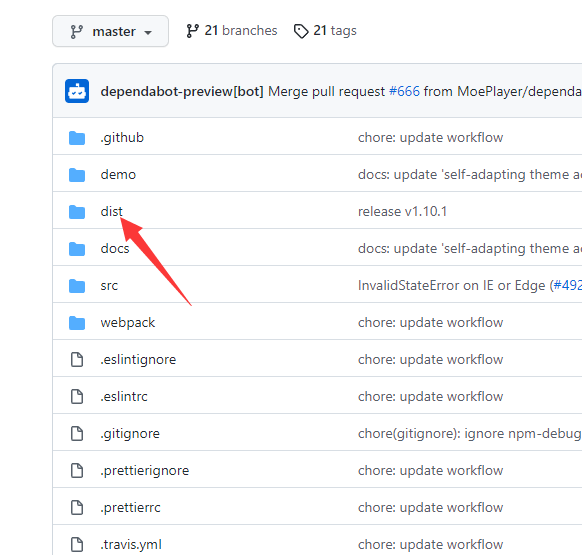582x555 pixels.
Task: Open webpack row 'chore: update workflow' commit
Action: [x=431, y=323]
